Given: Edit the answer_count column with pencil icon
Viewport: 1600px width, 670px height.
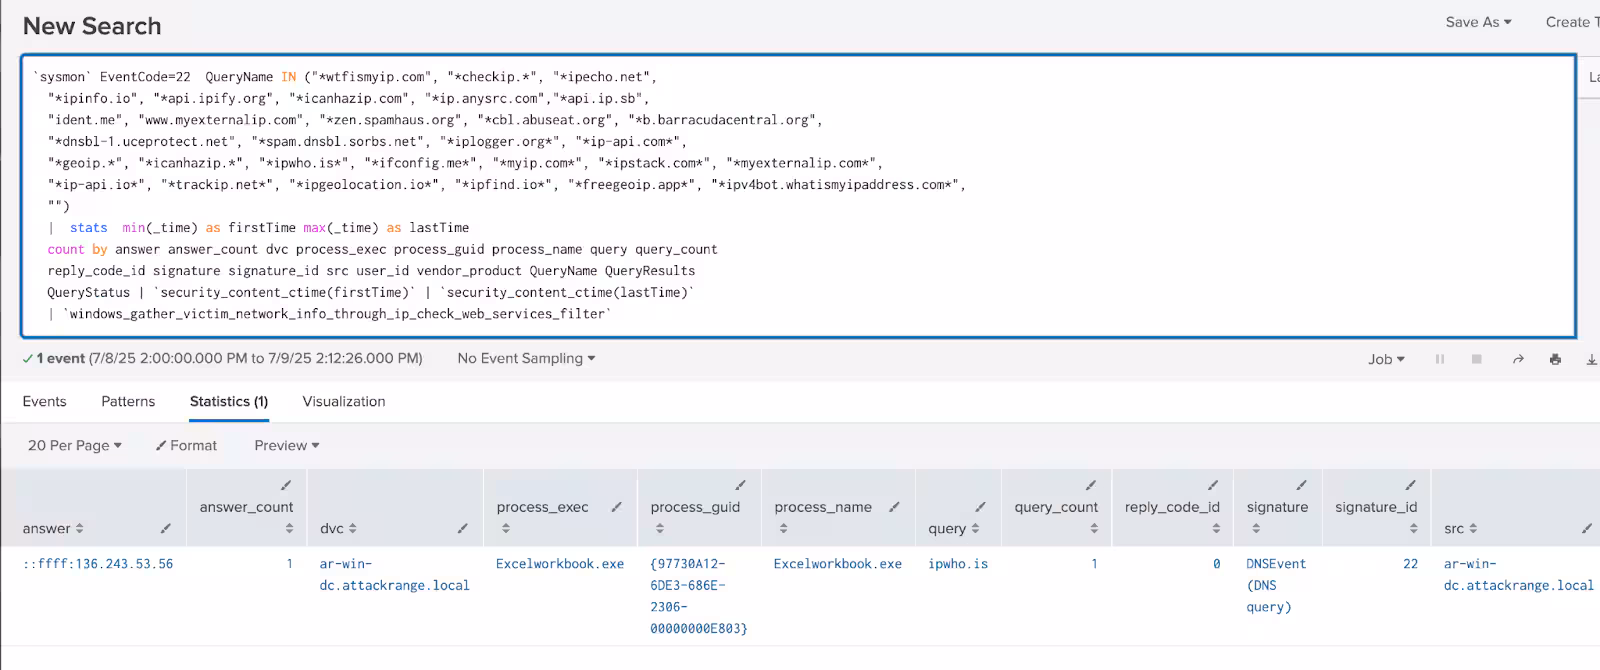Looking at the screenshot, I should 286,485.
